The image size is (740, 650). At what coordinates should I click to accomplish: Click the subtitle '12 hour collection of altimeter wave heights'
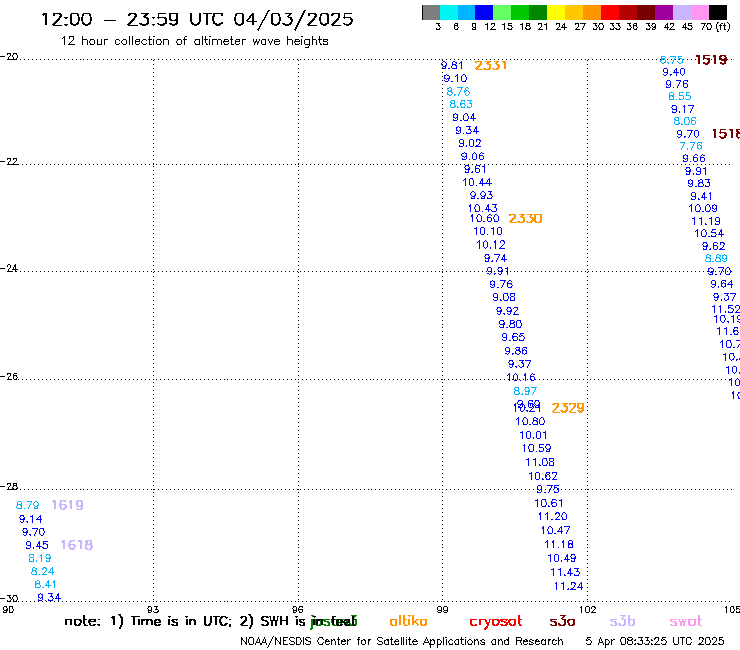(194, 41)
